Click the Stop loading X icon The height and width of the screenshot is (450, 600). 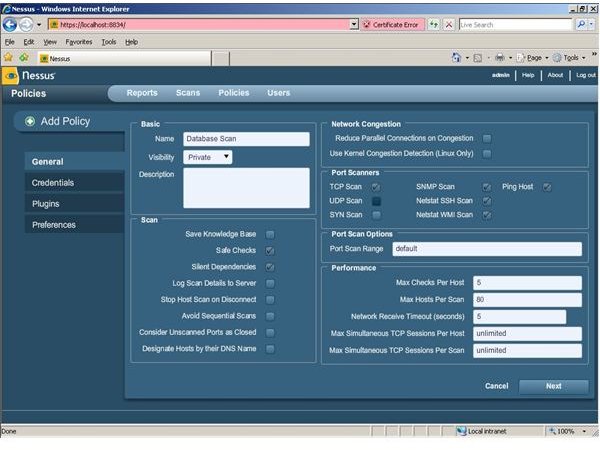point(449,24)
